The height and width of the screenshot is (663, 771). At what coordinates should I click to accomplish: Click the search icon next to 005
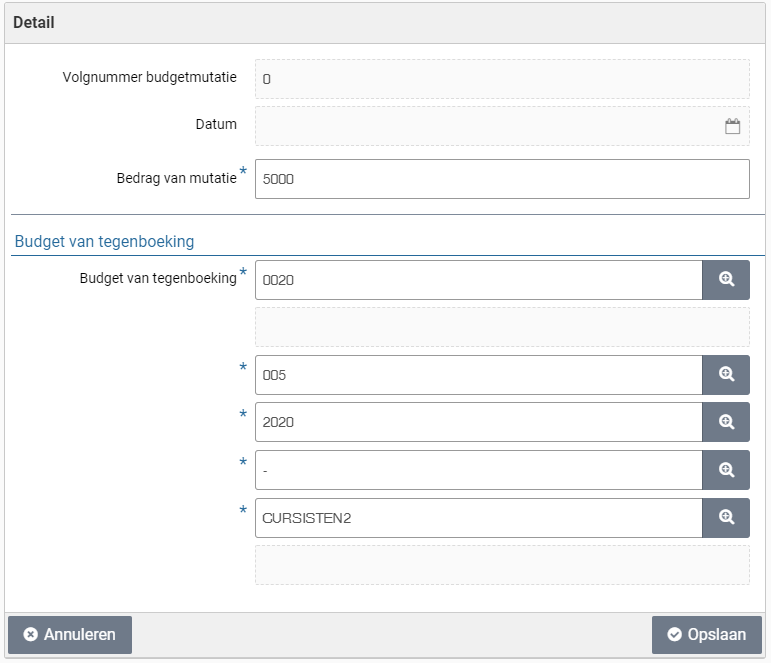pyautogui.click(x=726, y=374)
